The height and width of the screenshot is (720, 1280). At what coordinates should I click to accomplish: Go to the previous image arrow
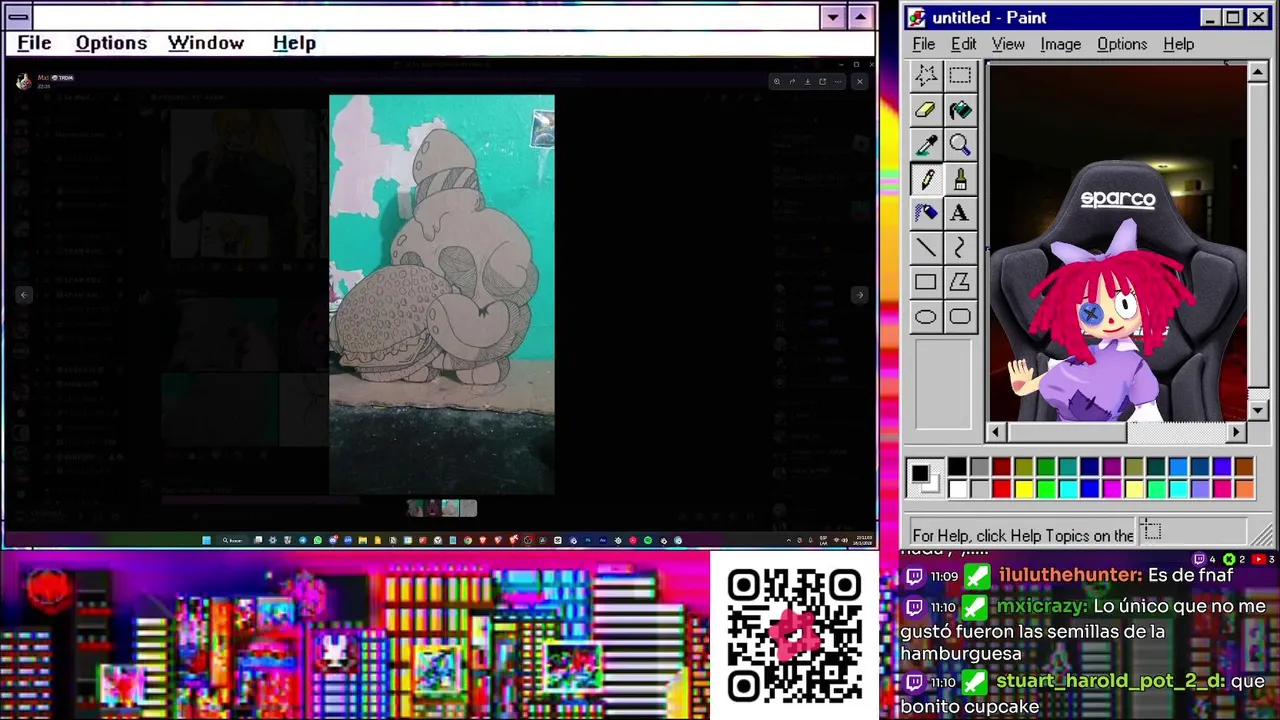pyautogui.click(x=24, y=295)
